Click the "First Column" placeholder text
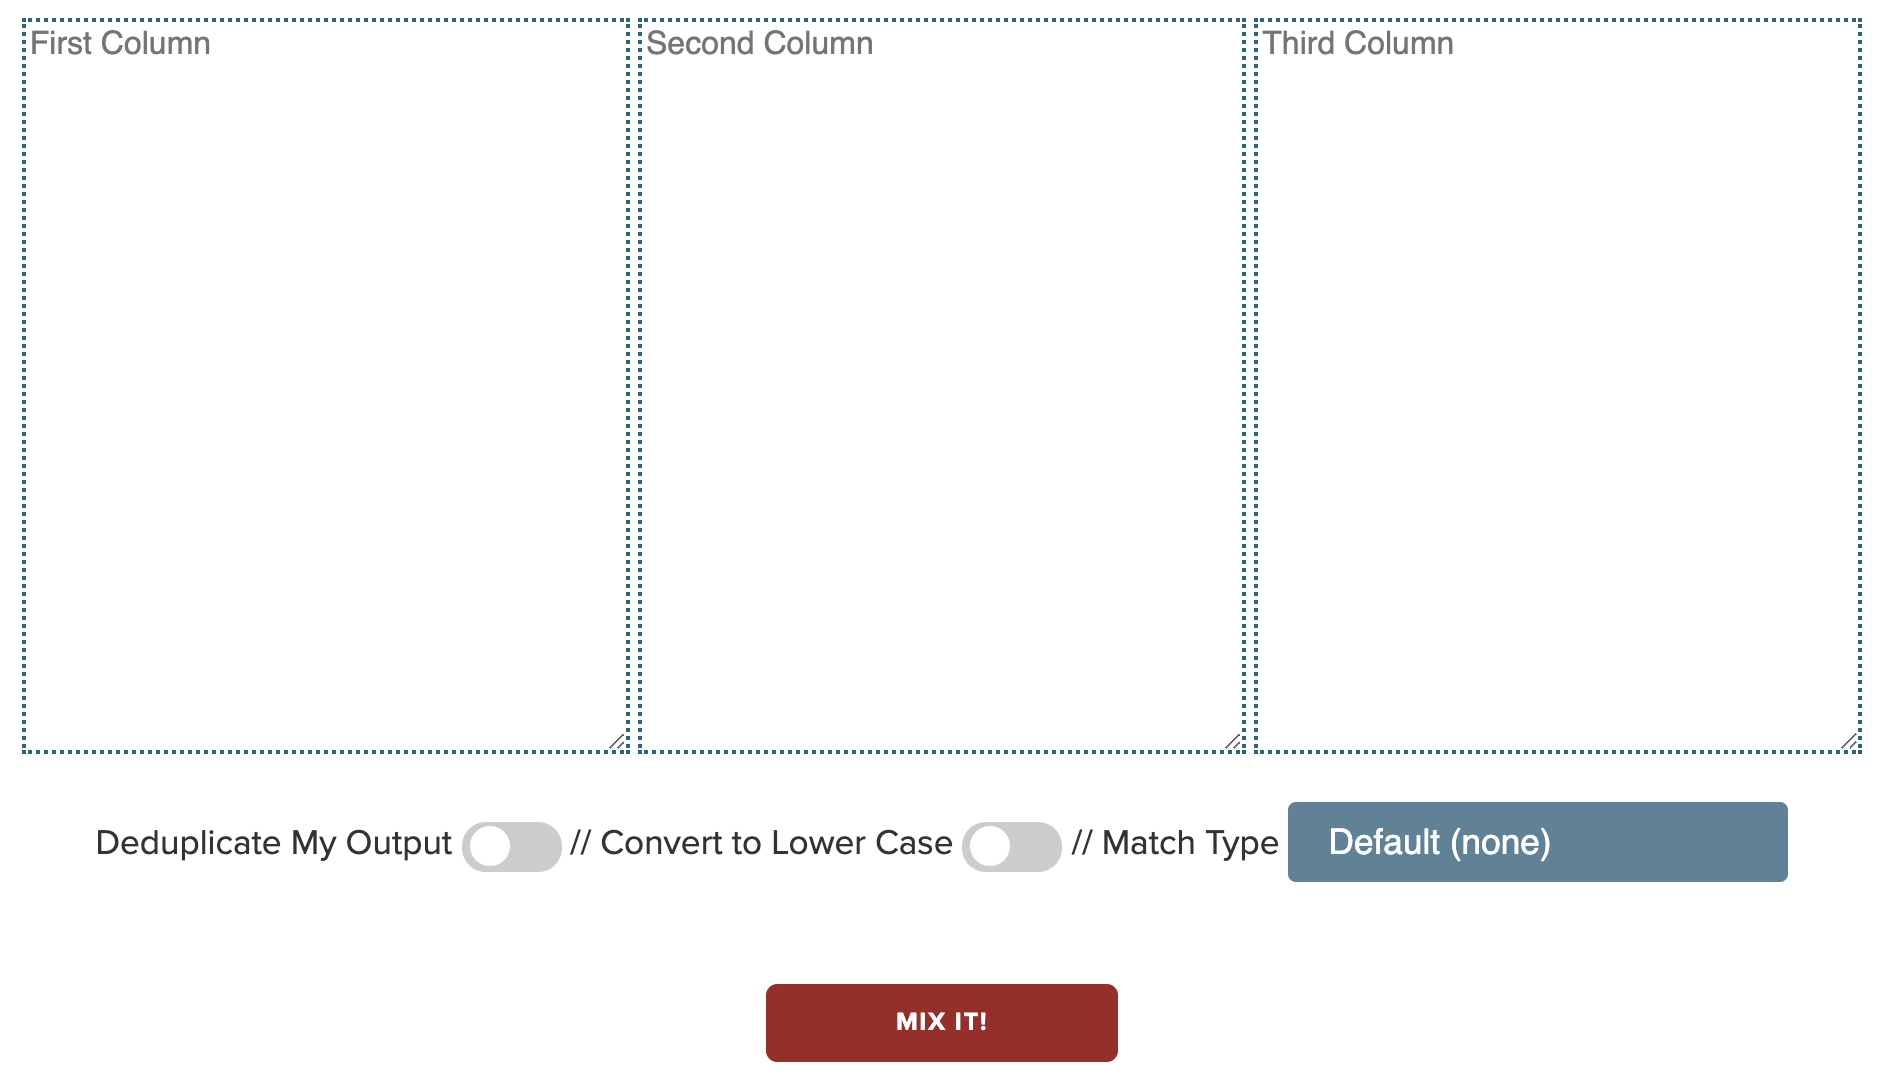The width and height of the screenshot is (1884, 1088). tap(120, 43)
